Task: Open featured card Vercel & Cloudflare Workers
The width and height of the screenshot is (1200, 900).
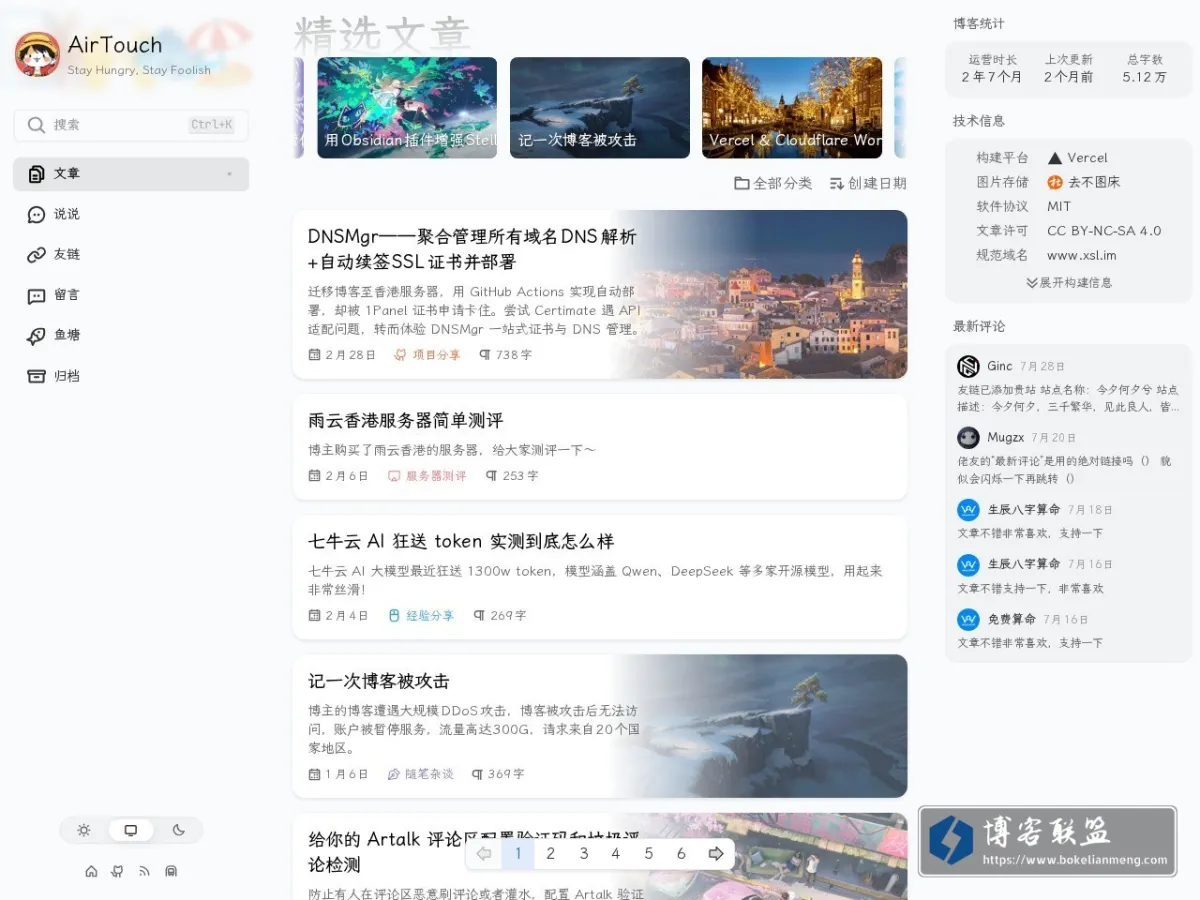Action: [x=792, y=107]
